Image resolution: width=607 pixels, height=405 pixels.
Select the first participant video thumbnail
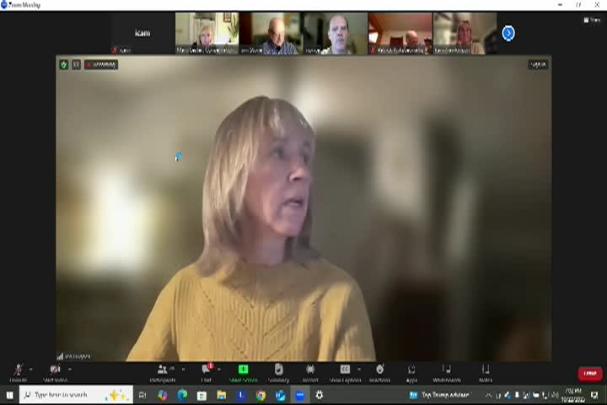(207, 33)
